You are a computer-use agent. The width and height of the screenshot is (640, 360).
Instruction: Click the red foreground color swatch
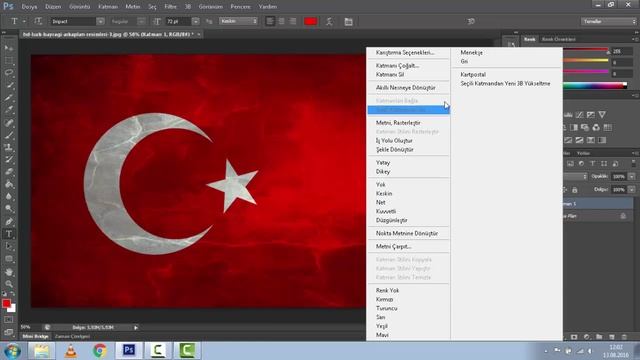[6, 304]
